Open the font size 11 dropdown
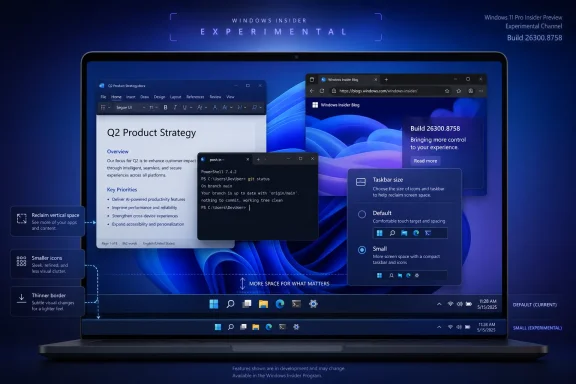The image size is (576, 384). pyautogui.click(x=153, y=107)
